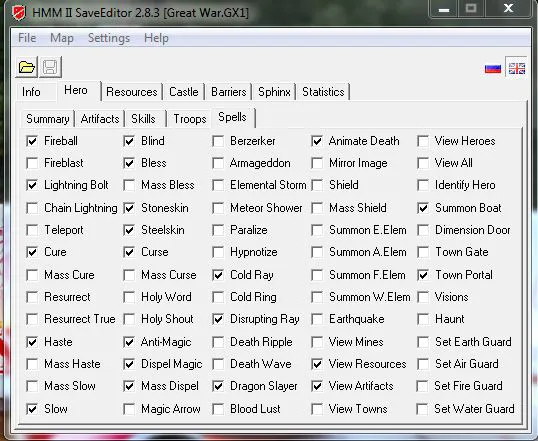Click the floppy disk save icon
Screen dimensions: 538x441
[50, 67]
